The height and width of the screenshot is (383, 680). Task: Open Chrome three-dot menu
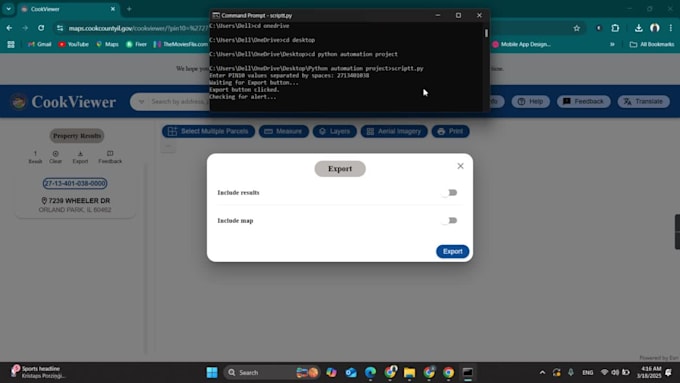click(670, 28)
